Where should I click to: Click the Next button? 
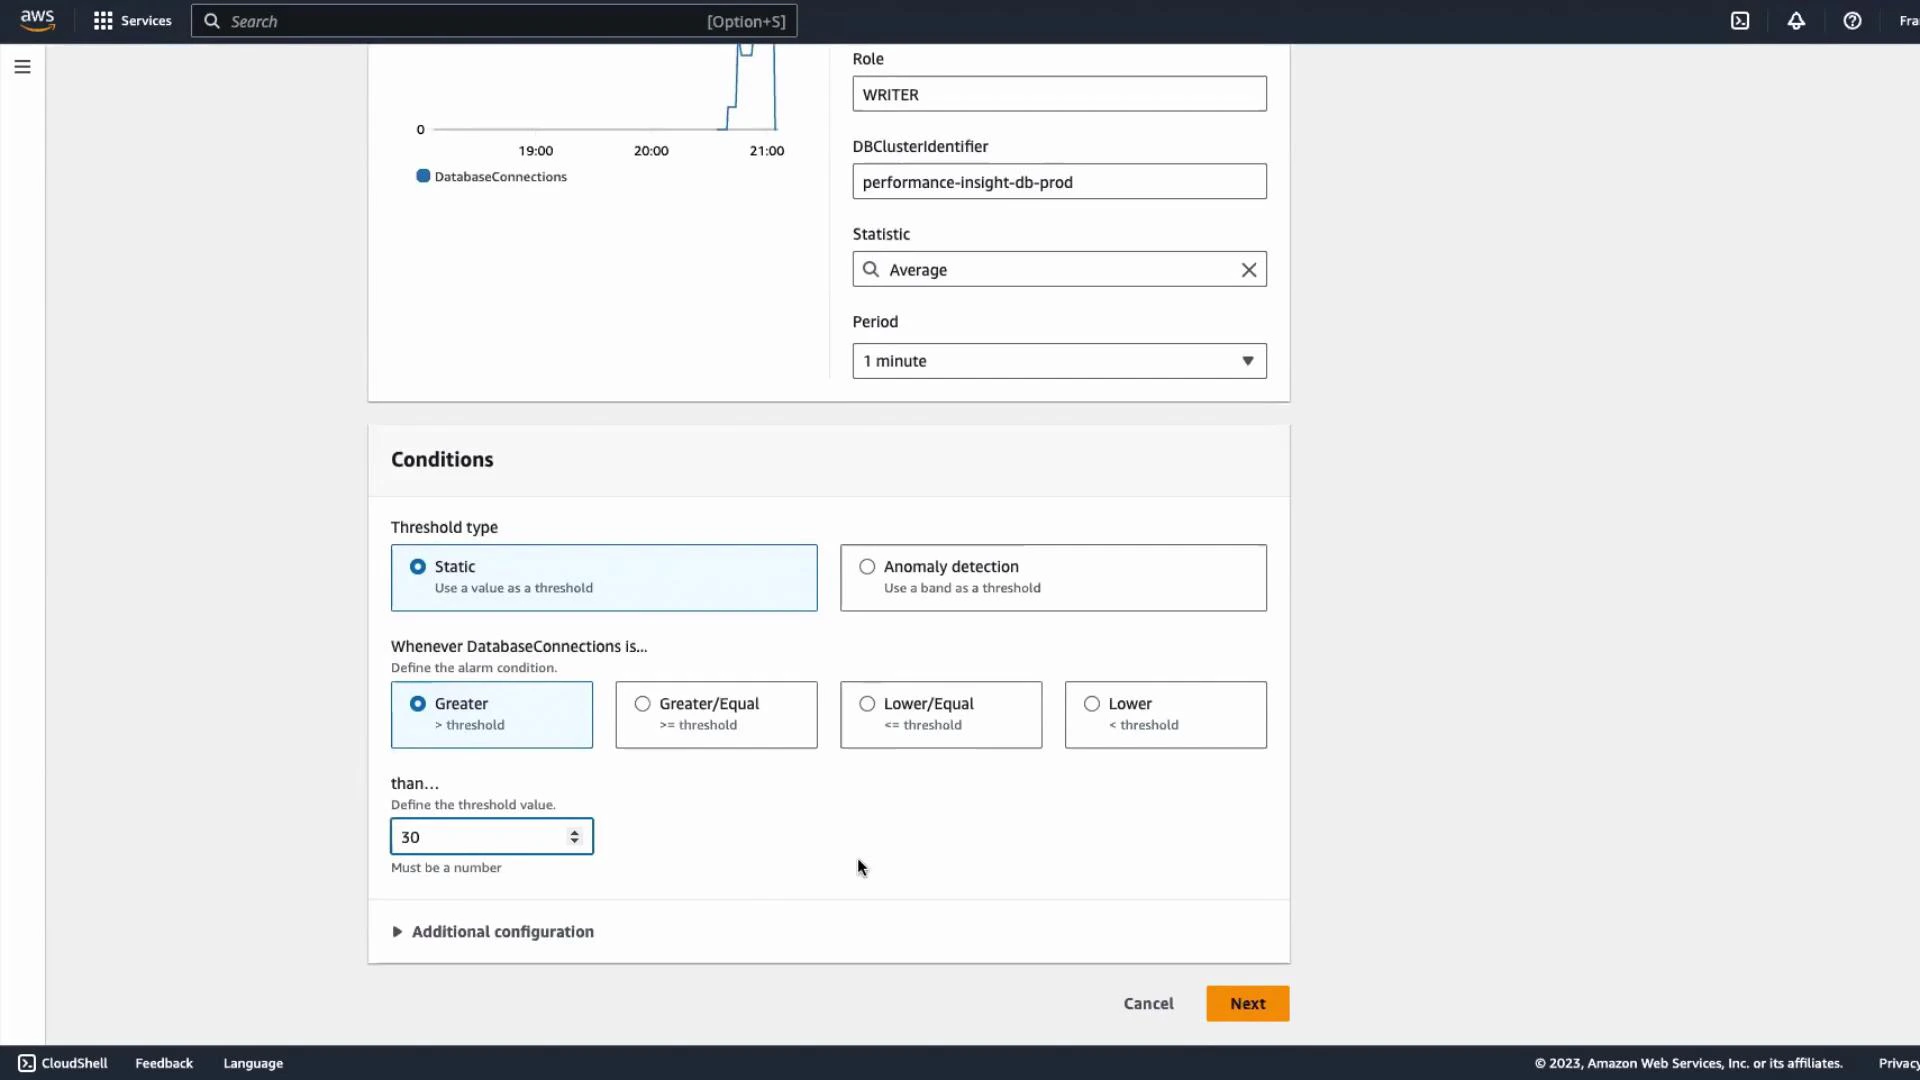point(1247,1003)
